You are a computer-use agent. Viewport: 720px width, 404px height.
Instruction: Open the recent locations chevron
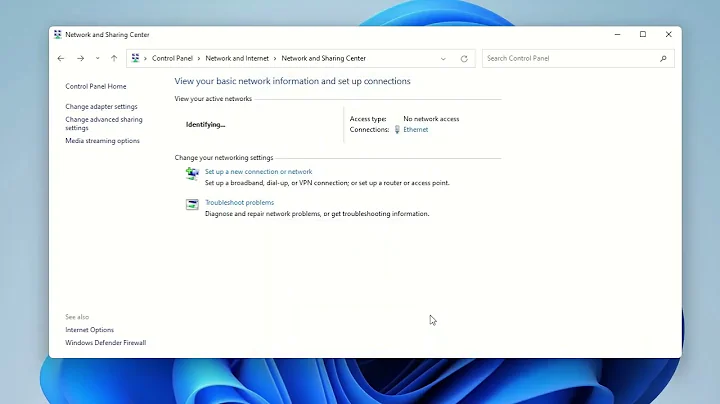pos(97,58)
